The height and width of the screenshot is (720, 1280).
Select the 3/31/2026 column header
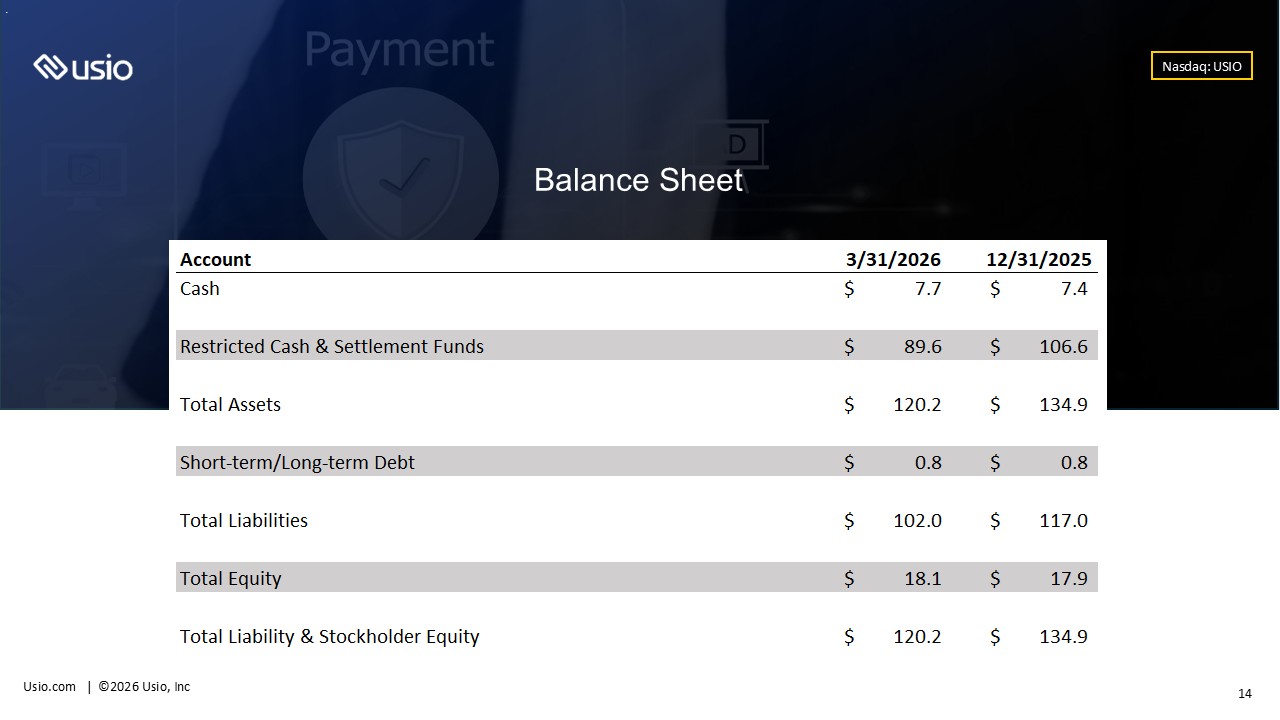[x=893, y=259]
